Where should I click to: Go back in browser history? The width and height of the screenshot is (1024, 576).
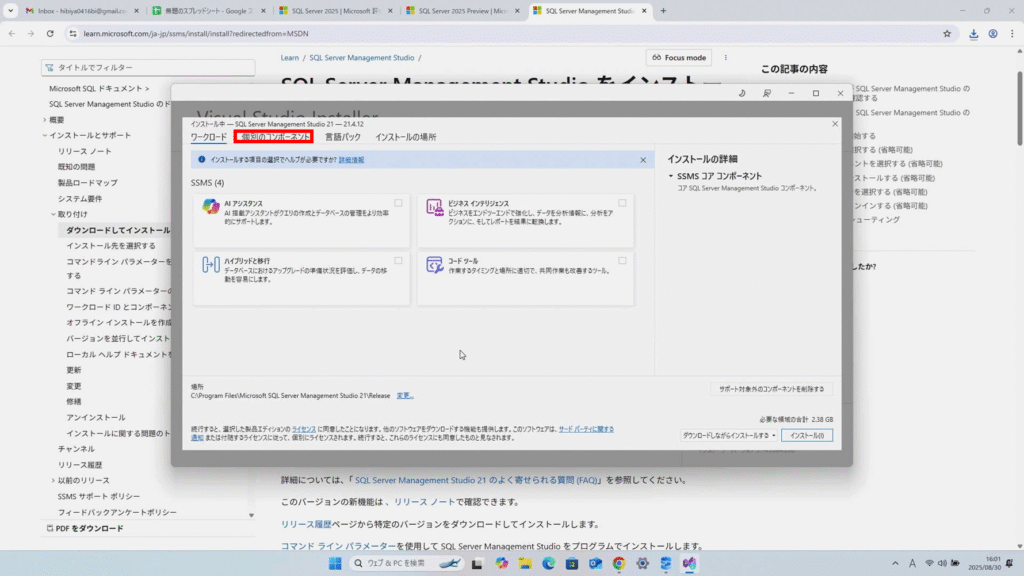pyautogui.click(x=12, y=33)
